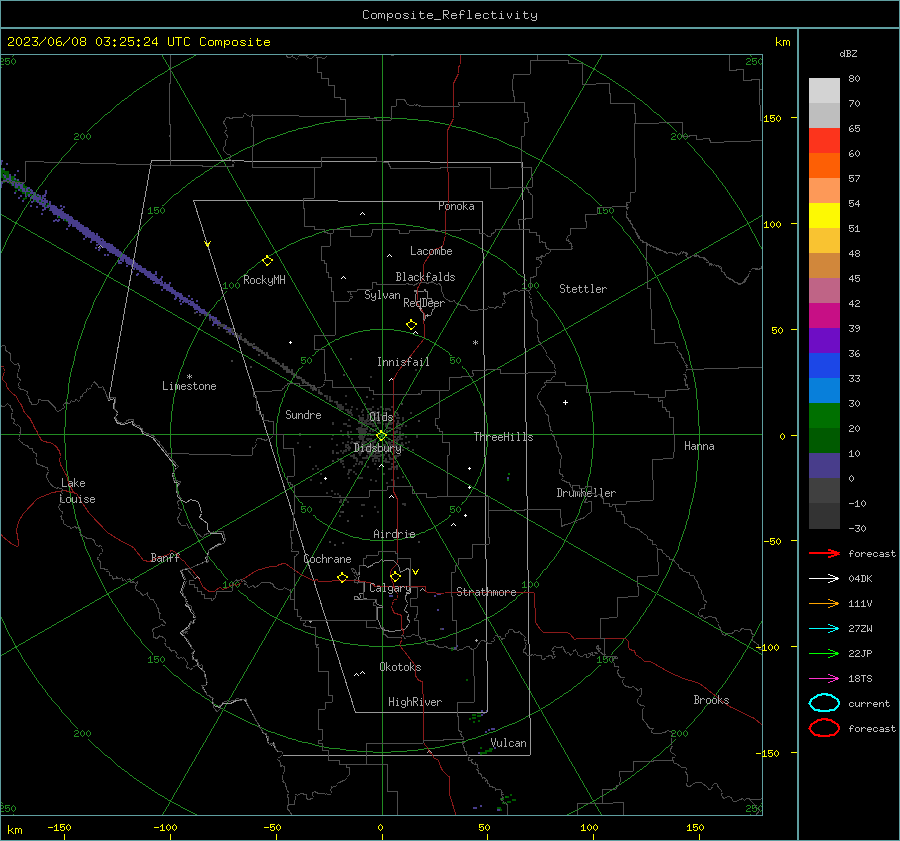The height and width of the screenshot is (841, 900).
Task: Click the Banff label
Action: tap(165, 558)
